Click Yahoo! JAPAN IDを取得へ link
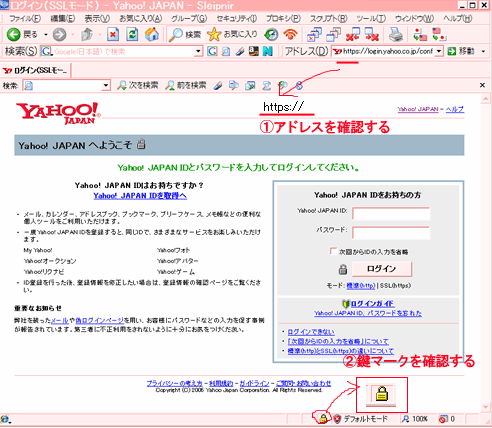The width and height of the screenshot is (492, 428). coord(140,196)
